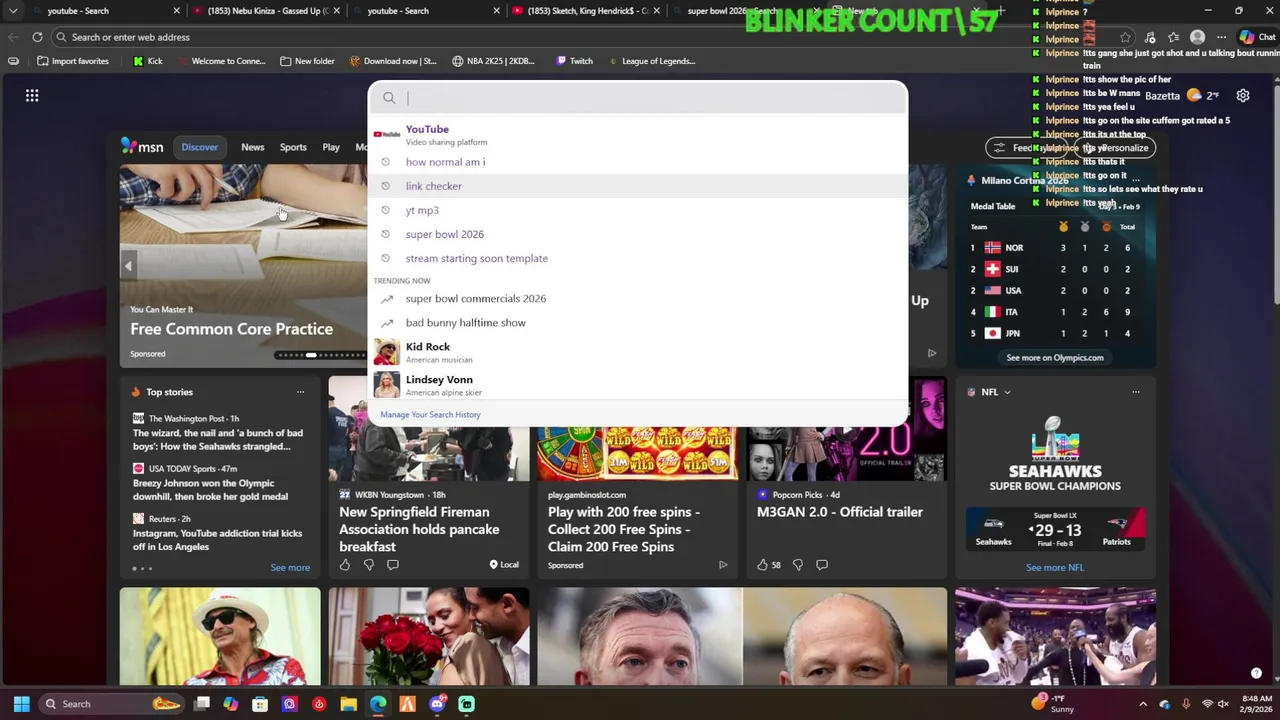This screenshot has width=1280, height=720.
Task: Open the News tab on MSN
Action: pyautogui.click(x=252, y=147)
